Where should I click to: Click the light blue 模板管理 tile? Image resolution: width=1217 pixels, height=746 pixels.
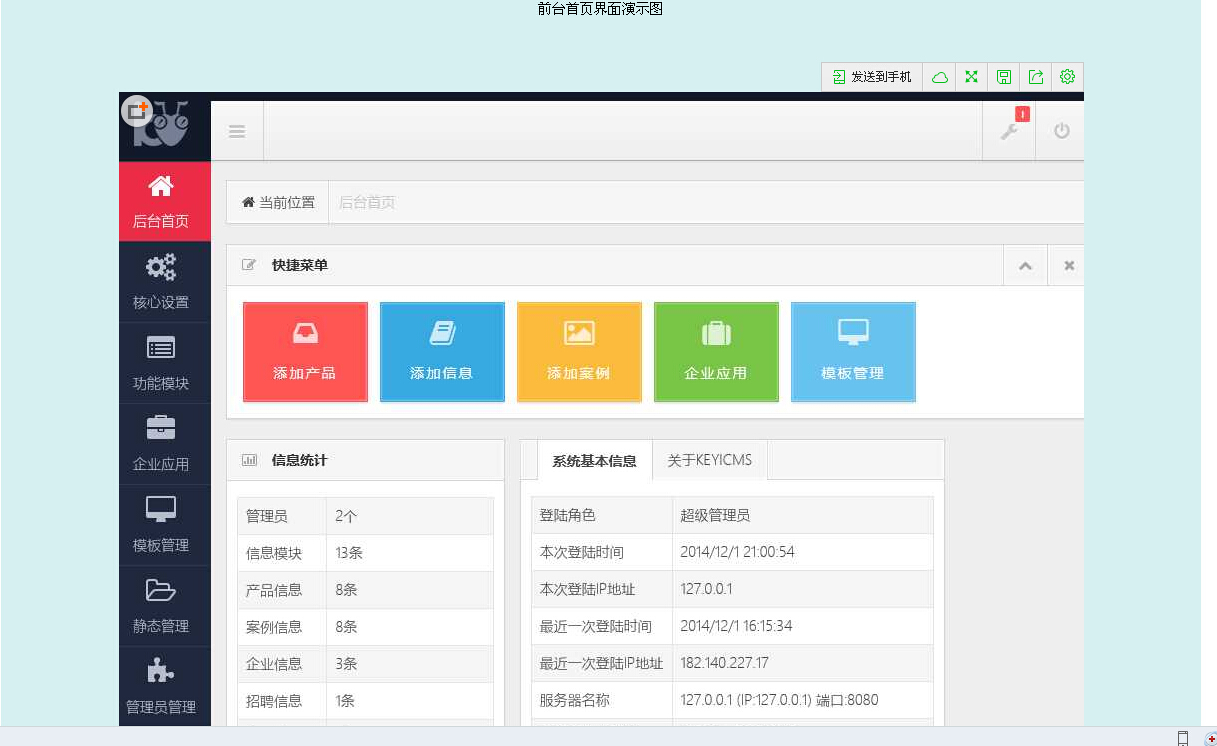pos(853,352)
